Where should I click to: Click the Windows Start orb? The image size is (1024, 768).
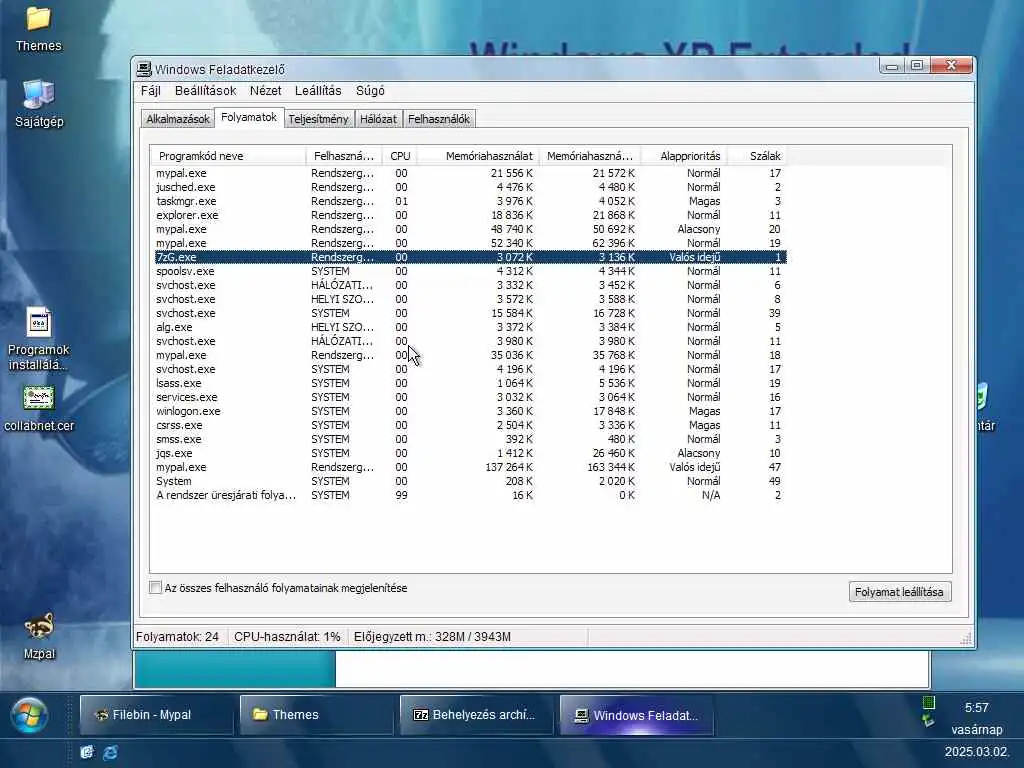pos(29,714)
